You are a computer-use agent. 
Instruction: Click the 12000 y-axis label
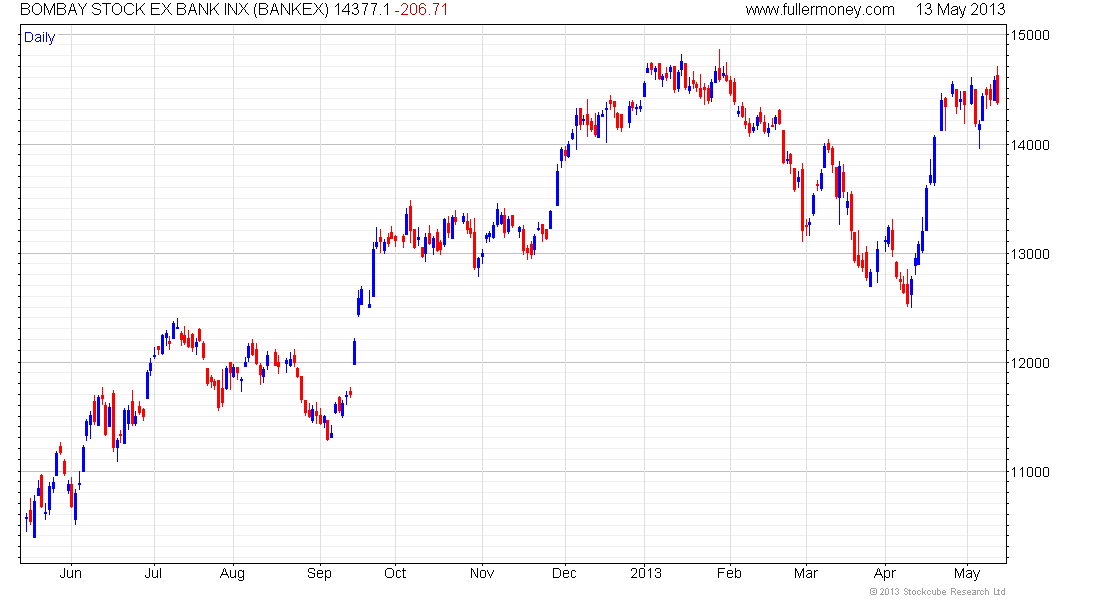point(1030,363)
